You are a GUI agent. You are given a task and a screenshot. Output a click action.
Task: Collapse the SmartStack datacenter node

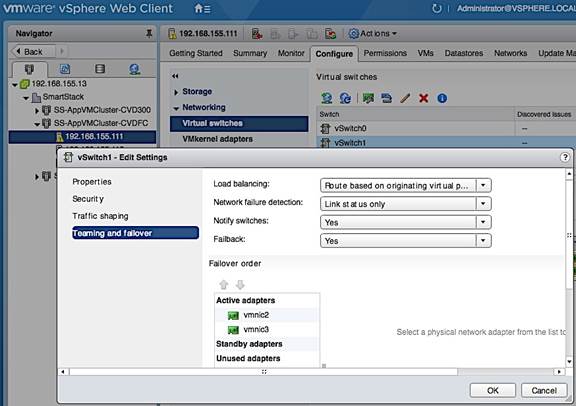click(x=26, y=98)
